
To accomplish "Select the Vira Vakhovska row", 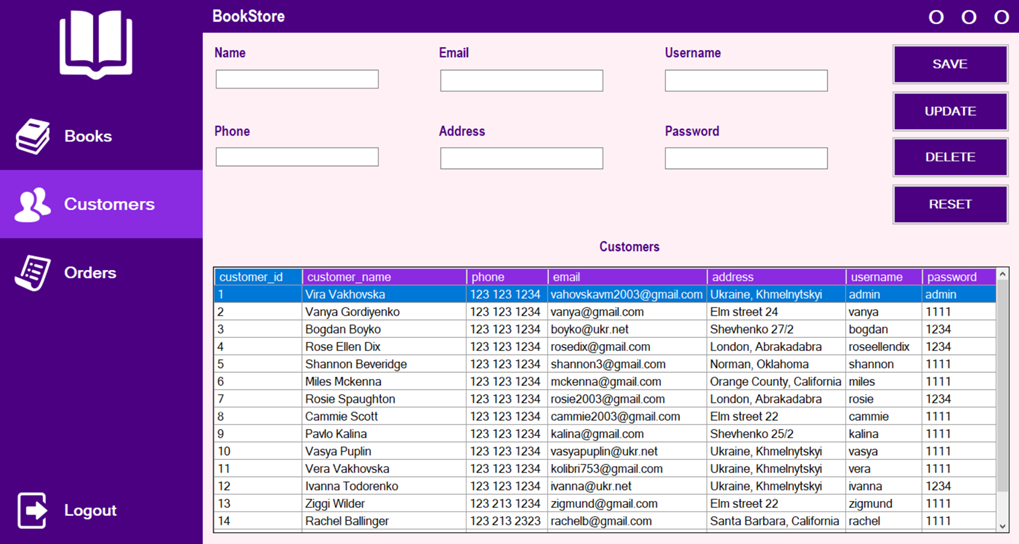I will (x=605, y=294).
